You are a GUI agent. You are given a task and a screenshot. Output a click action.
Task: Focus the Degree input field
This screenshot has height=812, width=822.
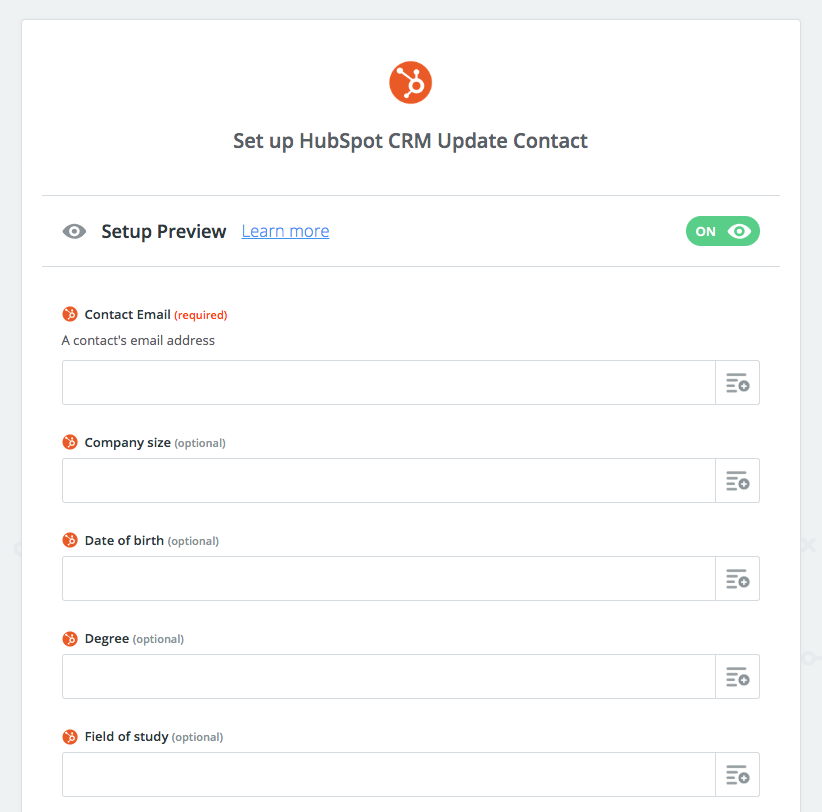pos(389,677)
